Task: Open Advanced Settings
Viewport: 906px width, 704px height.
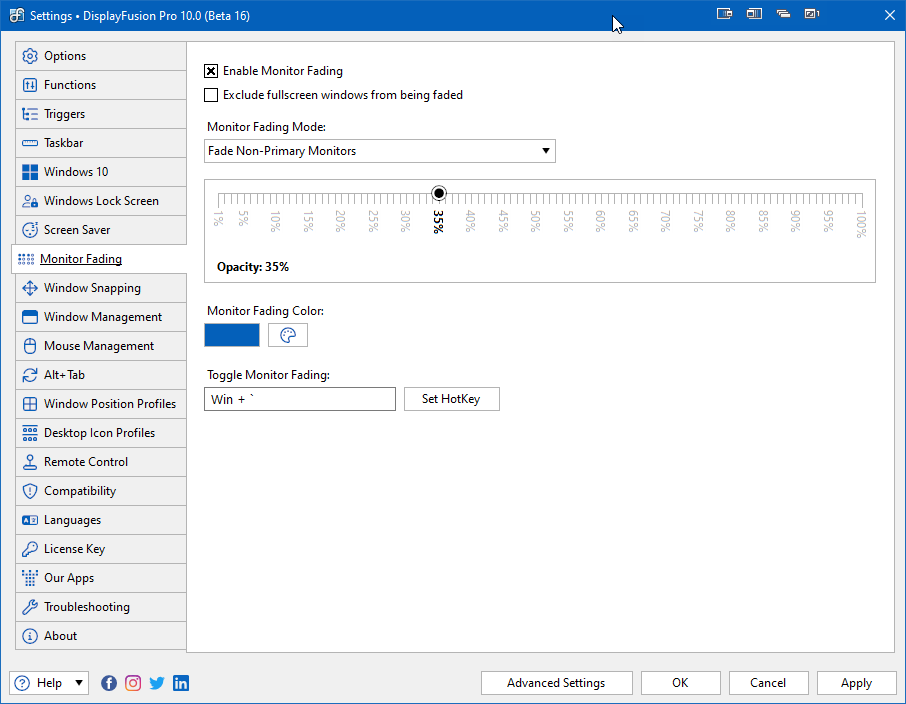Action: [x=556, y=683]
